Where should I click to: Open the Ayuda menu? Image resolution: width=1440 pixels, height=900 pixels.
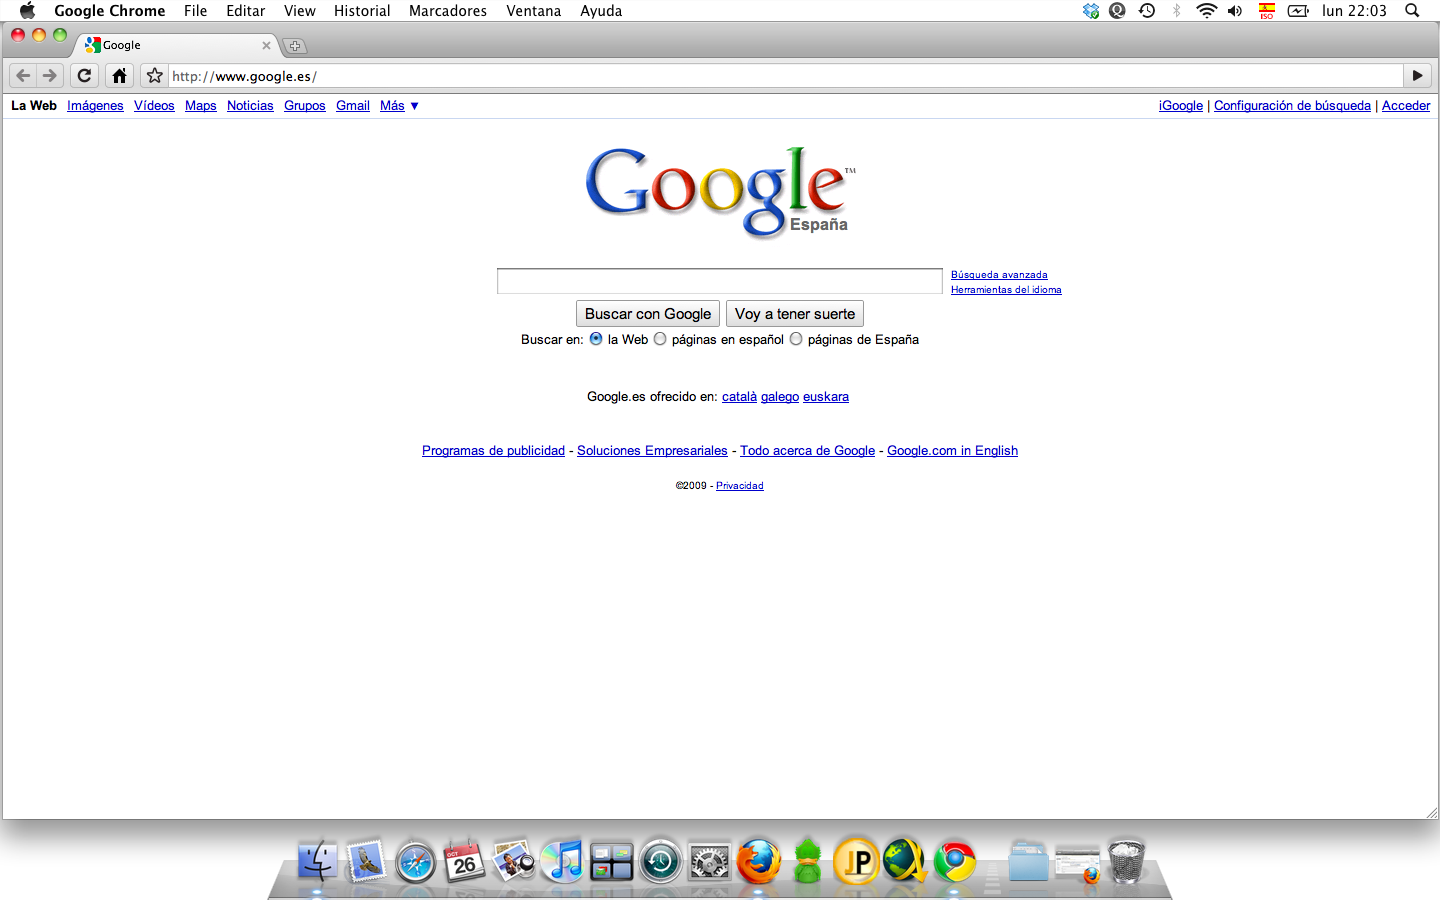[x=601, y=11]
